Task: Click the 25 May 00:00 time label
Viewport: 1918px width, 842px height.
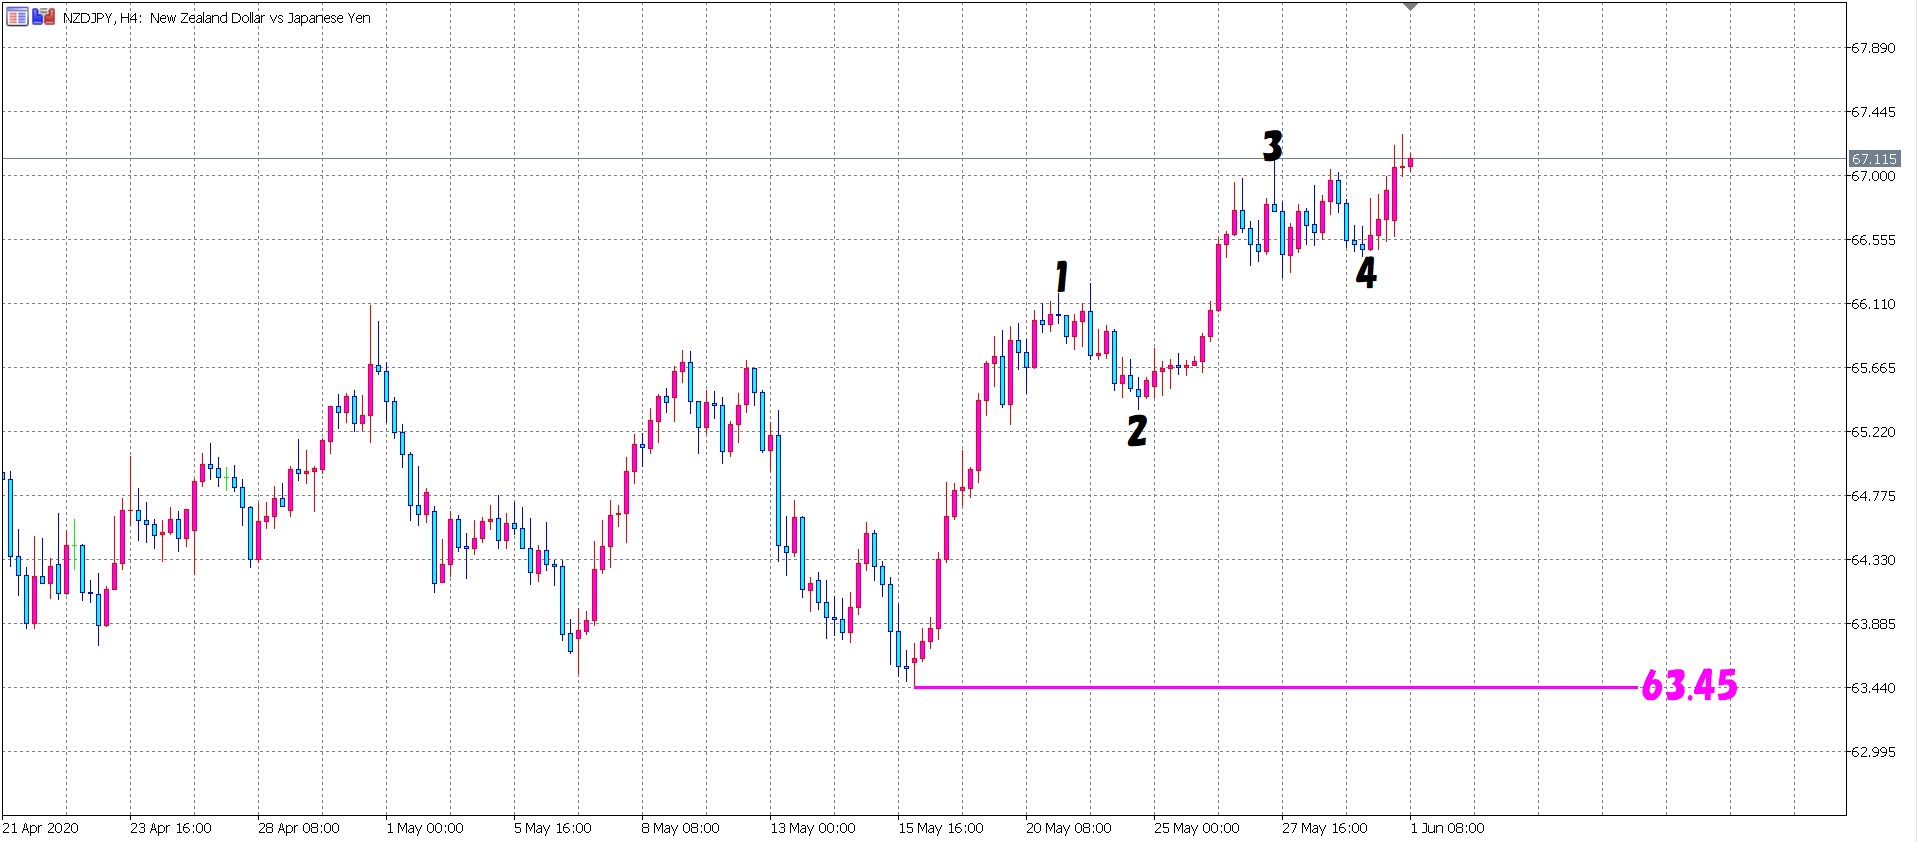Action: coord(1196,828)
